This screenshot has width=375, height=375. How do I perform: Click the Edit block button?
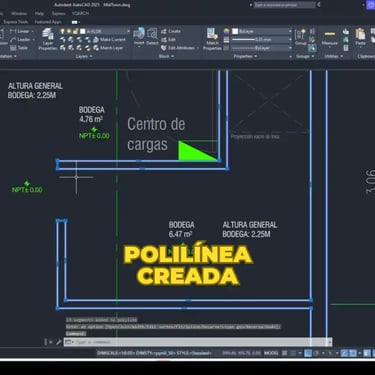click(x=168, y=40)
